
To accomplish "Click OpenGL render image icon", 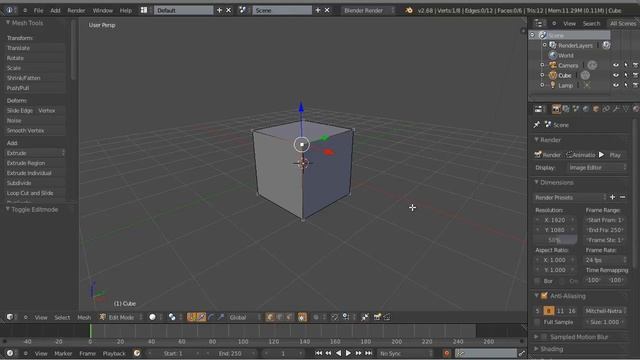I will point(377,317).
